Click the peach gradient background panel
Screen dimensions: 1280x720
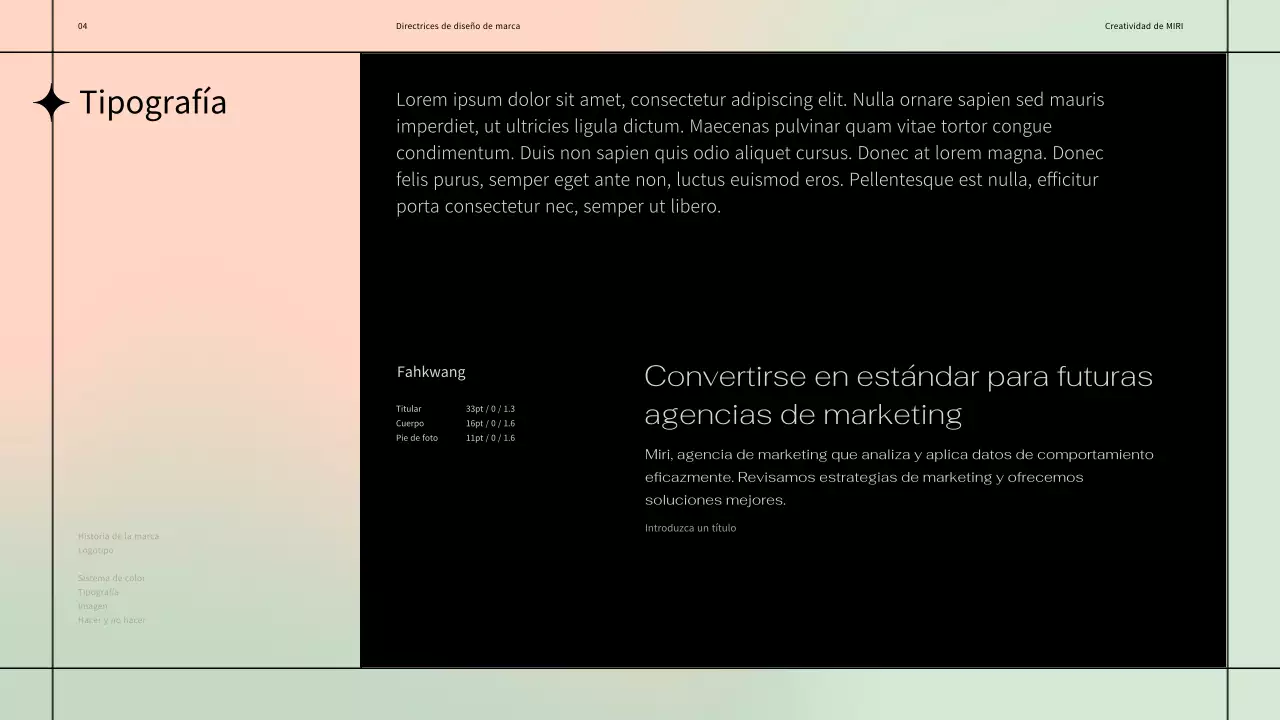pyautogui.click(x=200, y=300)
